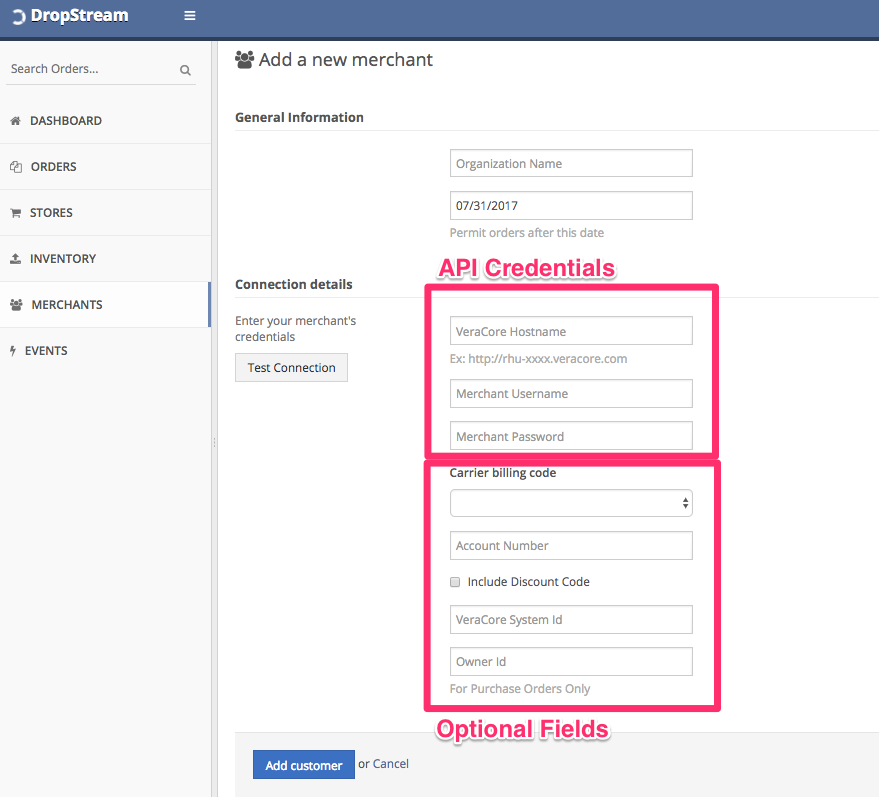Click the Organization Name field

(571, 163)
